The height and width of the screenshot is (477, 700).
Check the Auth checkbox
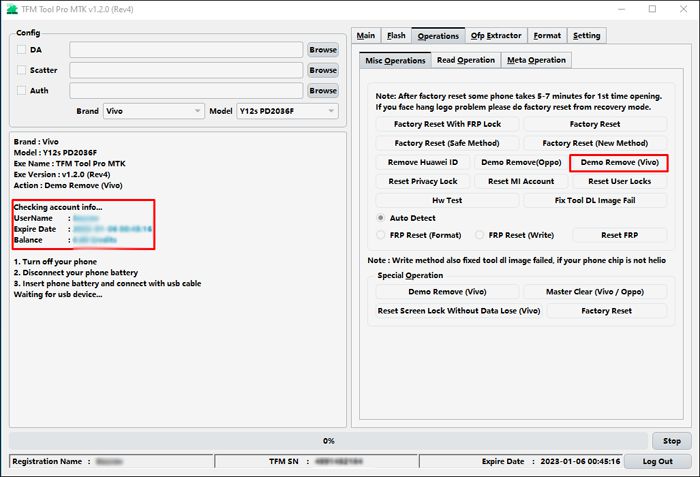coord(21,90)
